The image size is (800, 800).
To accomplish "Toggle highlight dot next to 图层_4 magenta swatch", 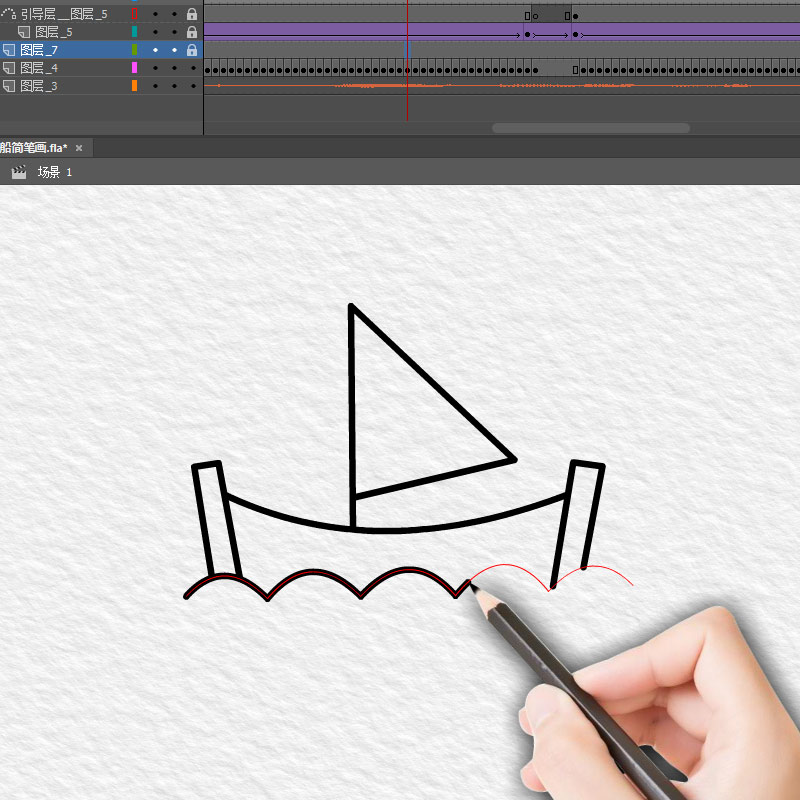I will coord(156,68).
